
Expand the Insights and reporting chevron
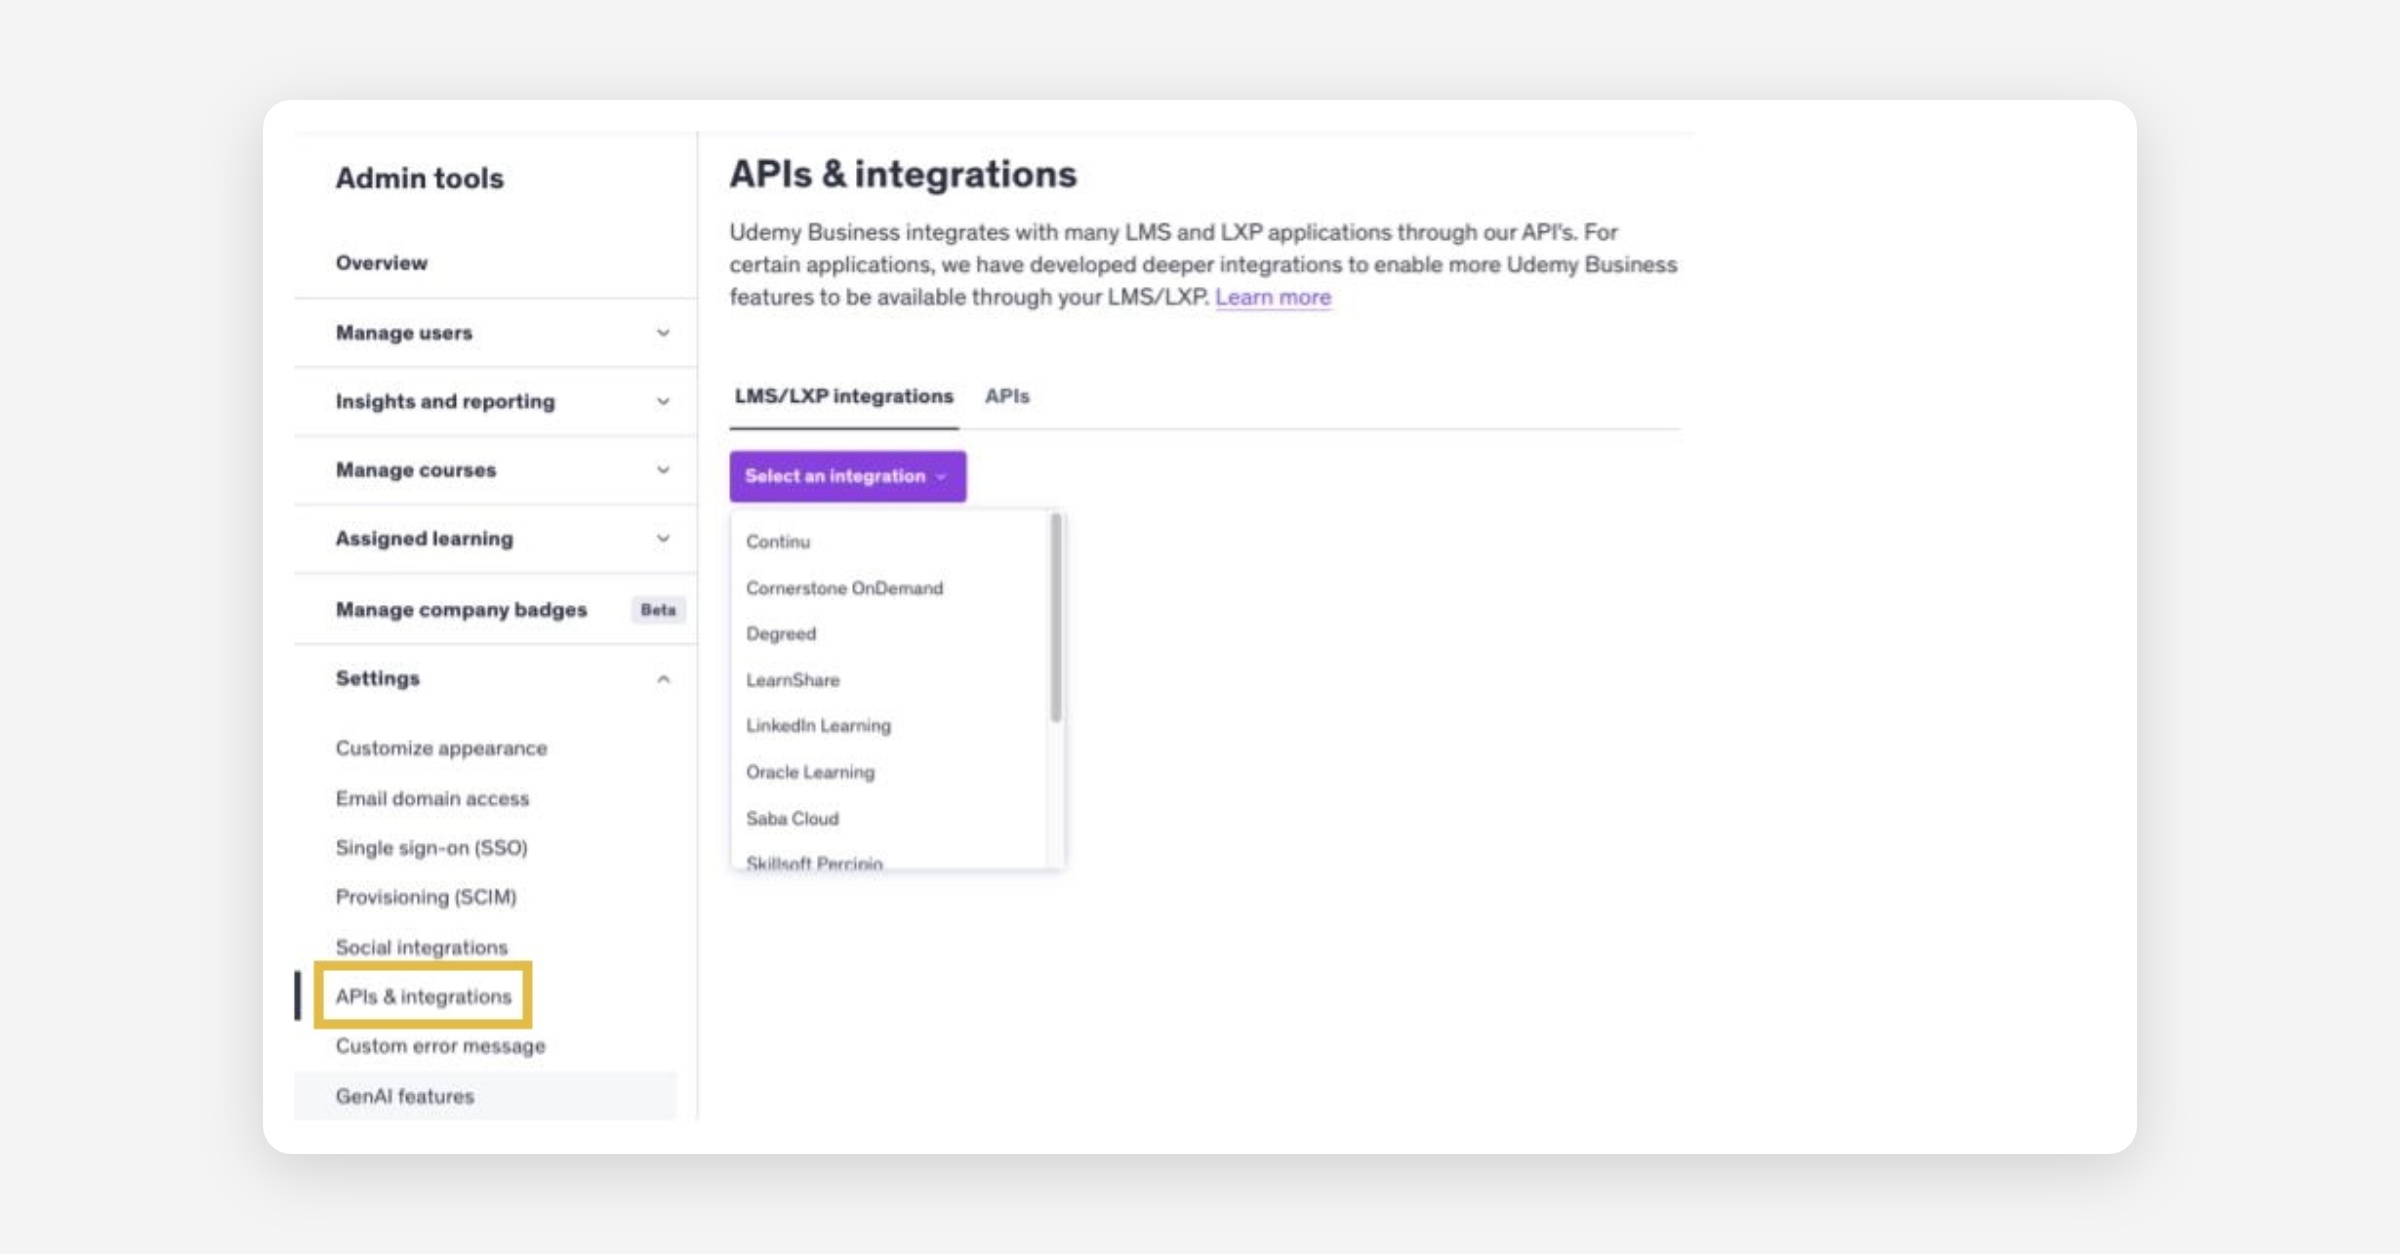[663, 401]
